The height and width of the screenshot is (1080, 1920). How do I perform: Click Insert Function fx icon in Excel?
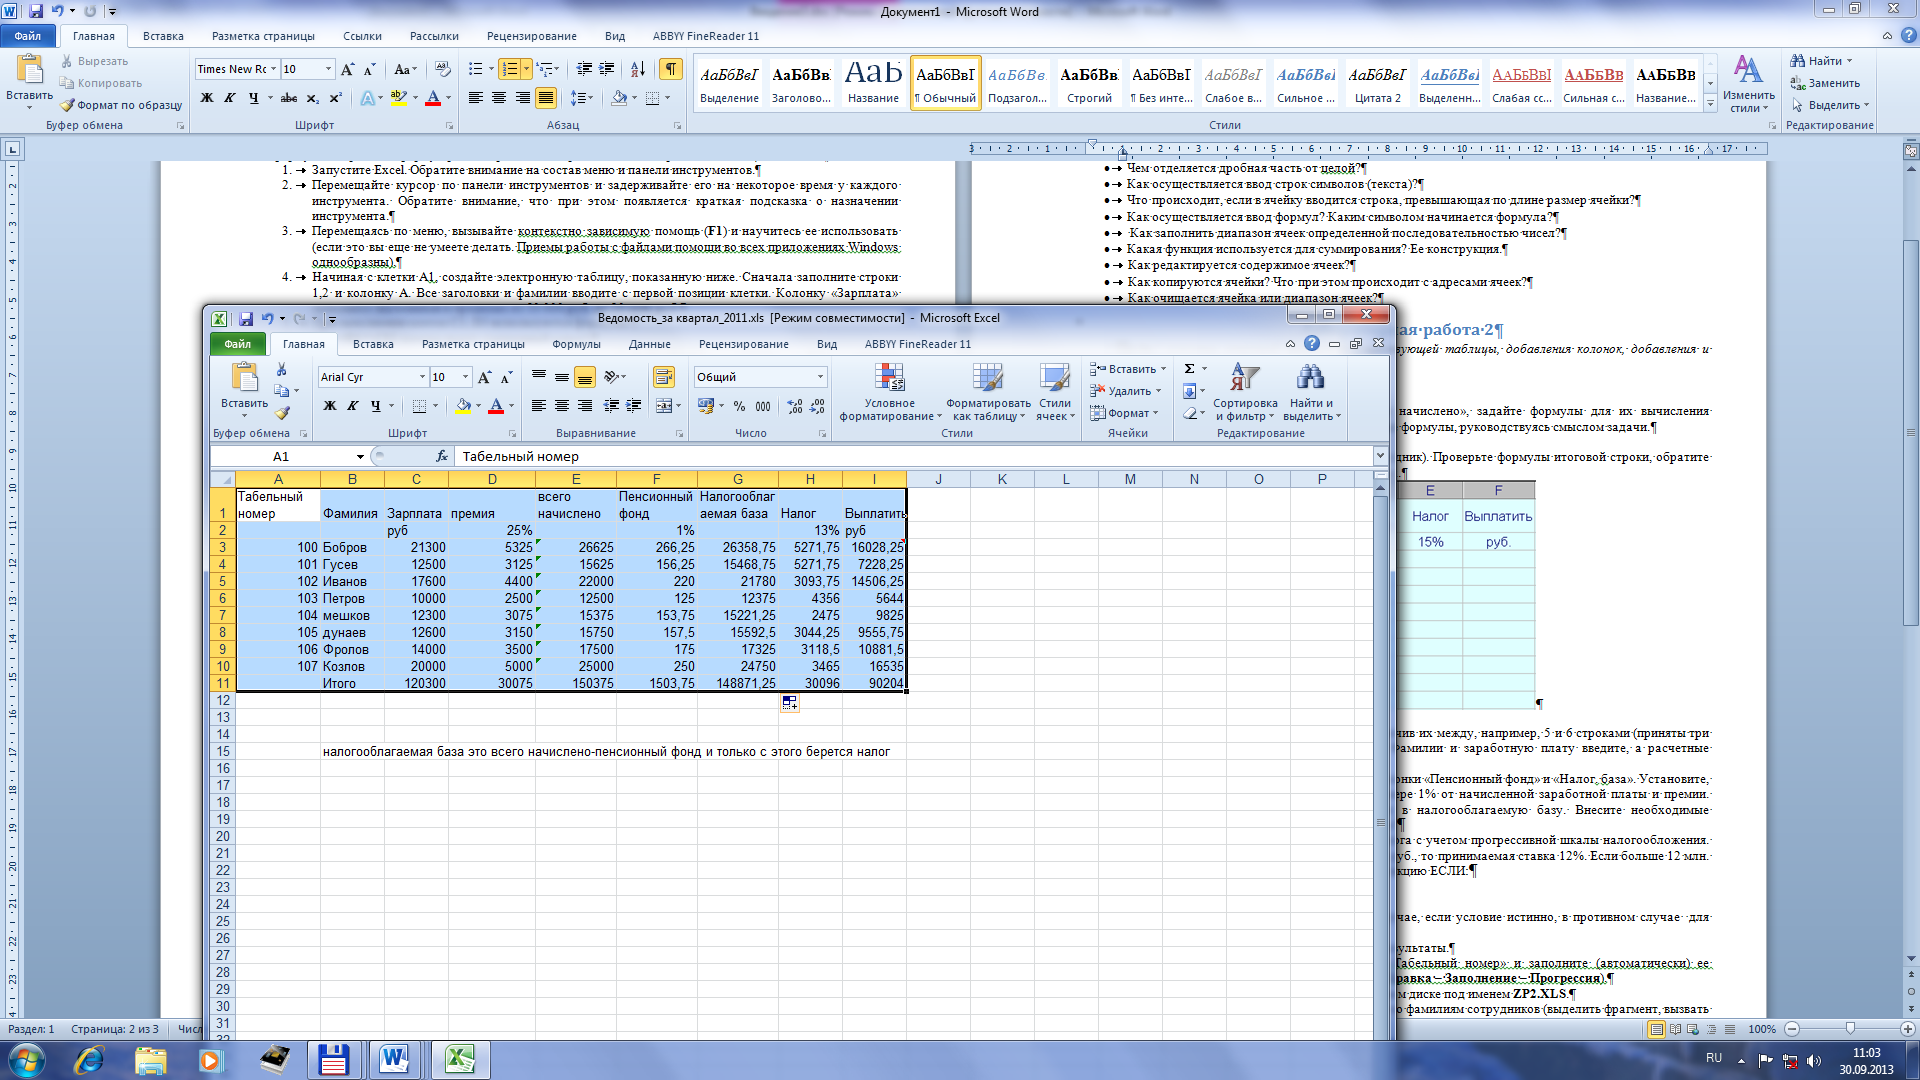[x=442, y=456]
